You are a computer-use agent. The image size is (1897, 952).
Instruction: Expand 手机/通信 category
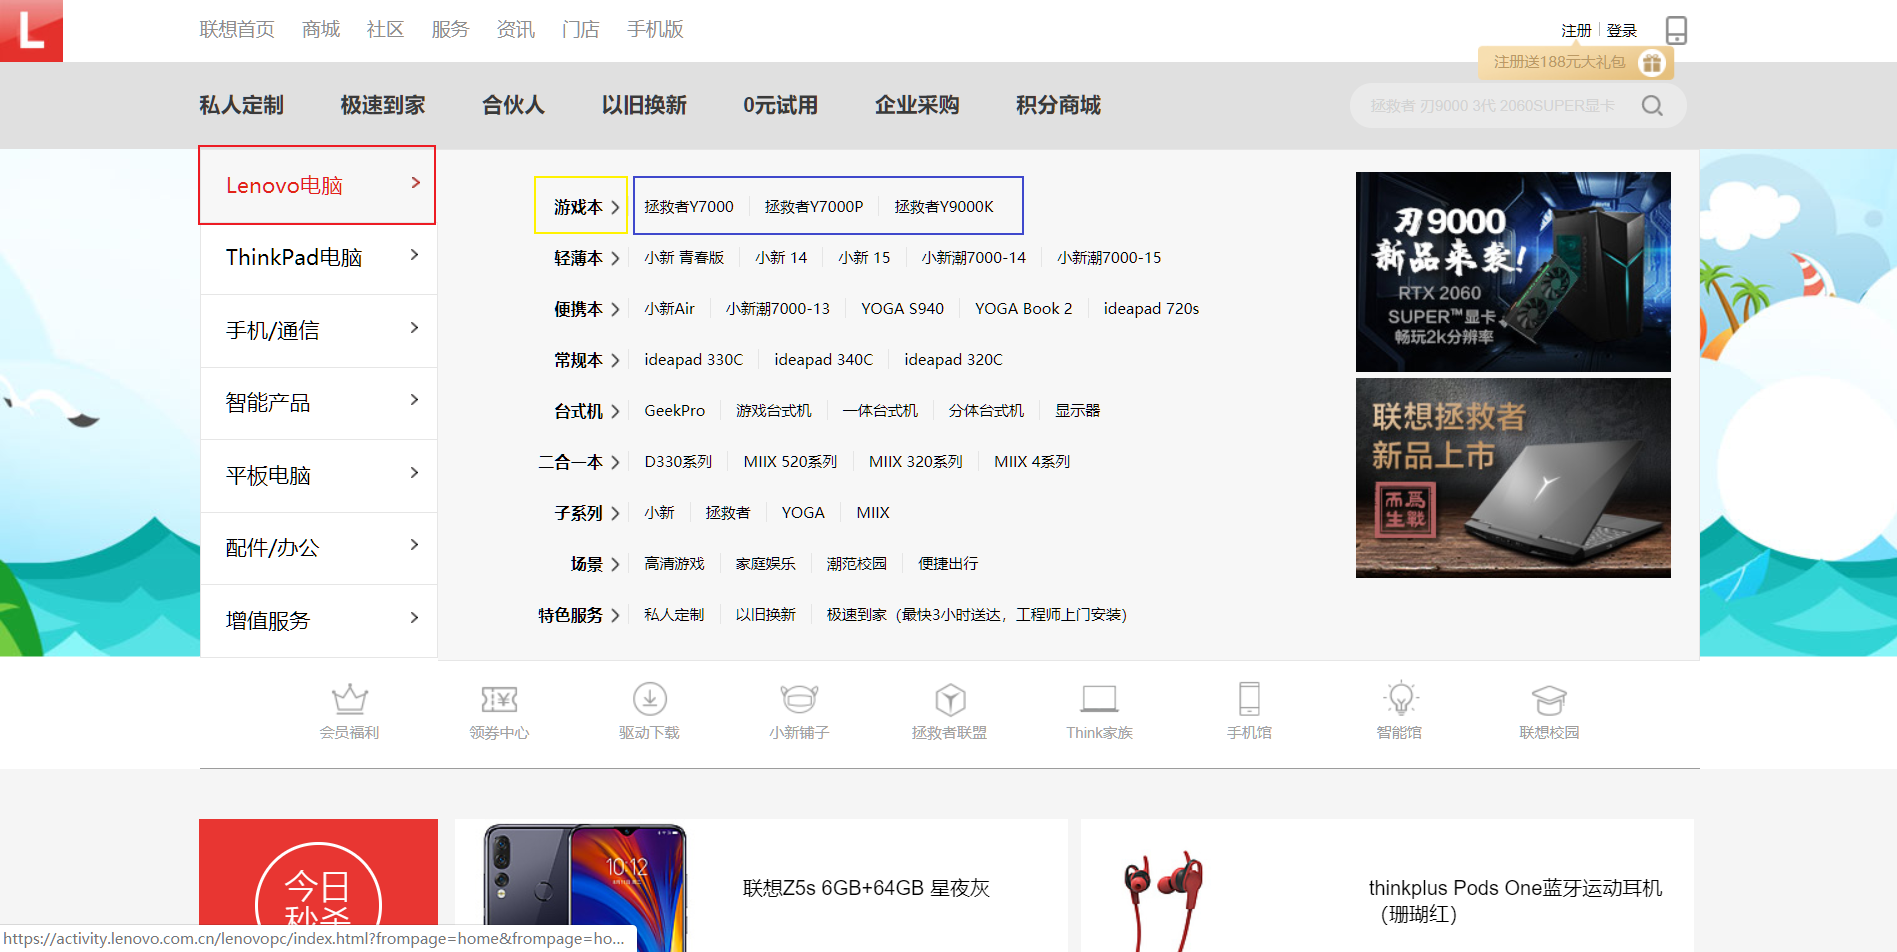click(x=318, y=330)
